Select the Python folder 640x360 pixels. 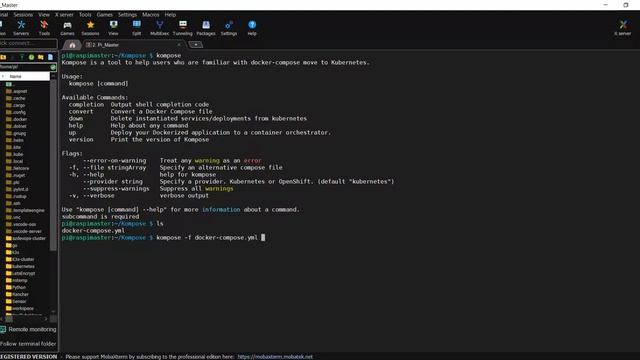coord(16,287)
